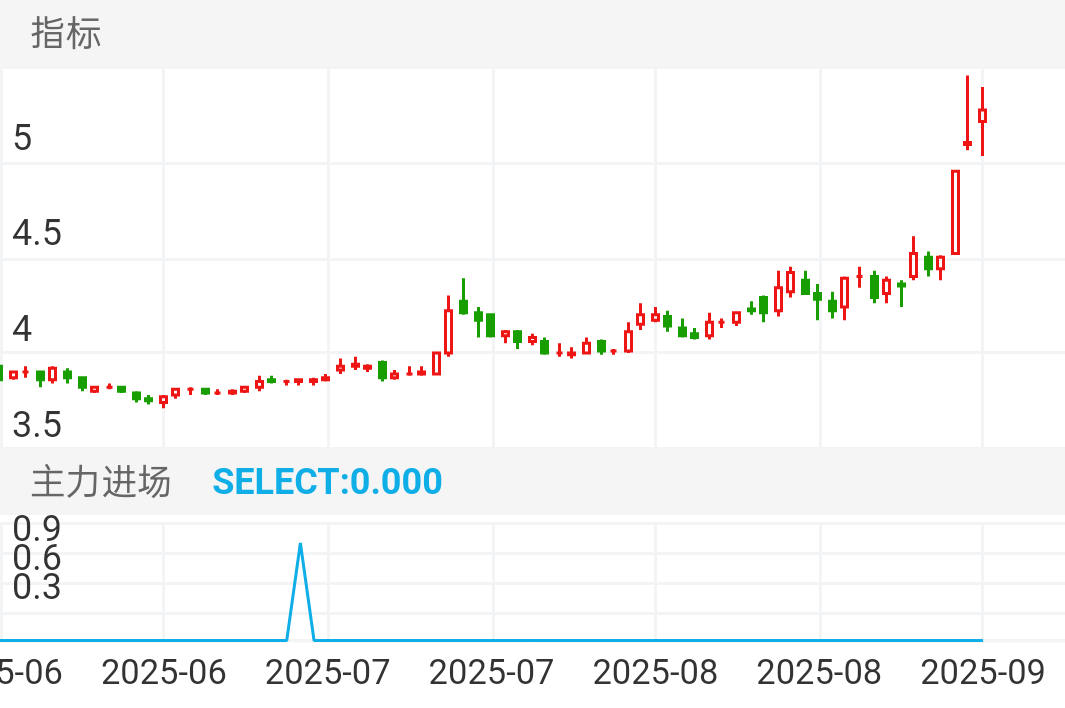Open the 指标 indicator header

click(x=66, y=33)
